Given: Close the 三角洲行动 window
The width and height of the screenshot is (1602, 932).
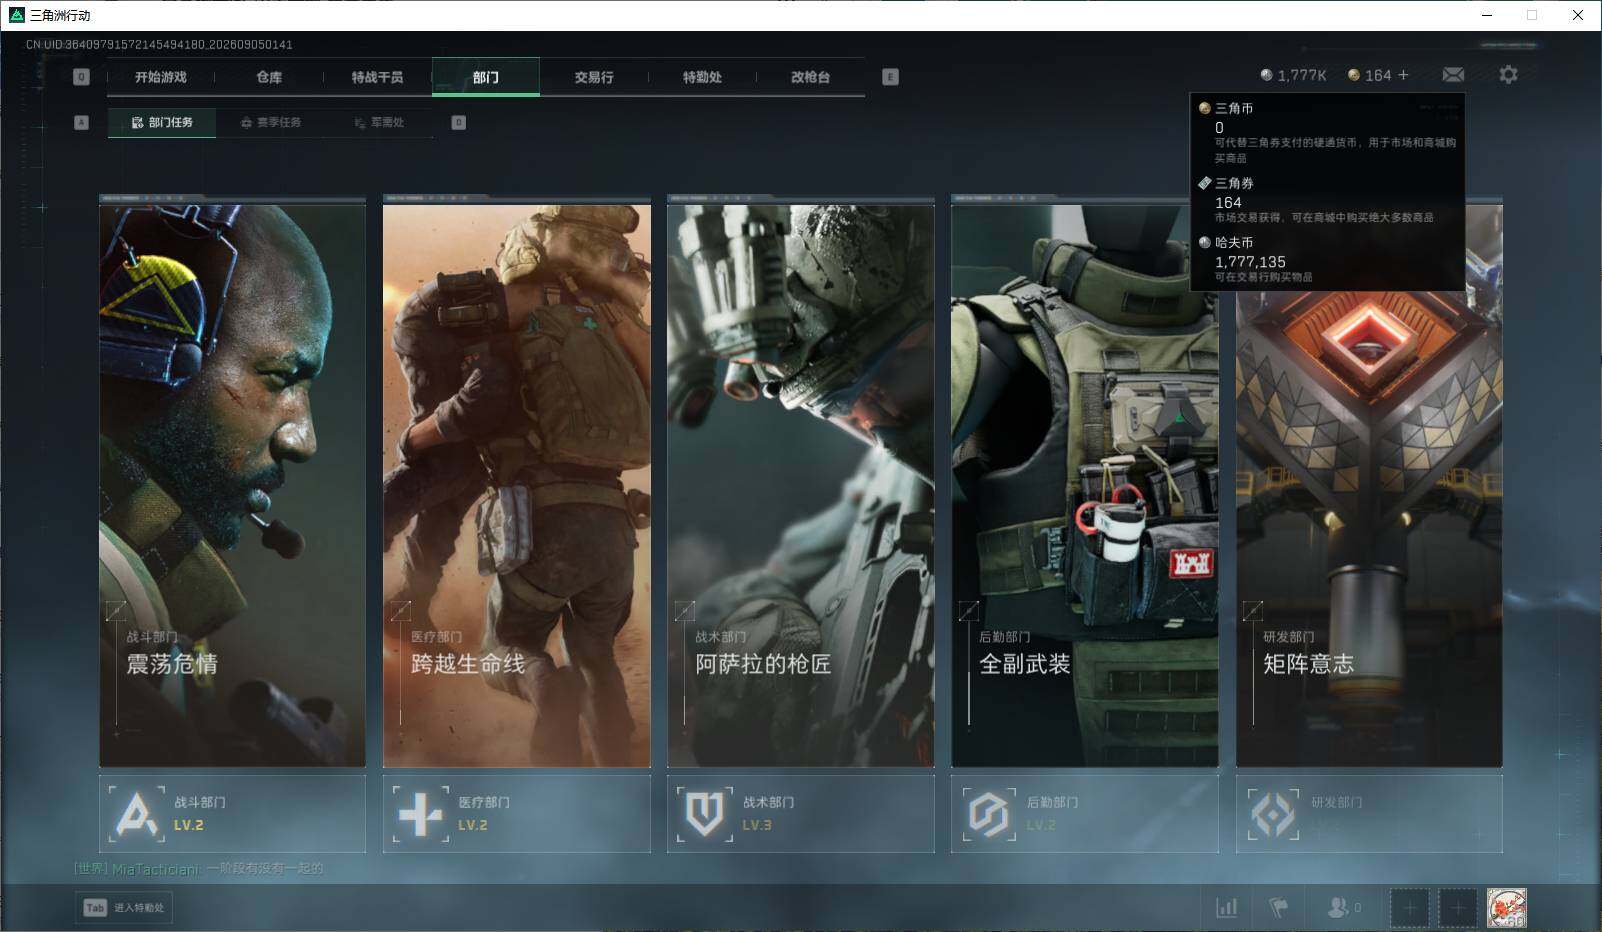Looking at the screenshot, I should (x=1578, y=15).
